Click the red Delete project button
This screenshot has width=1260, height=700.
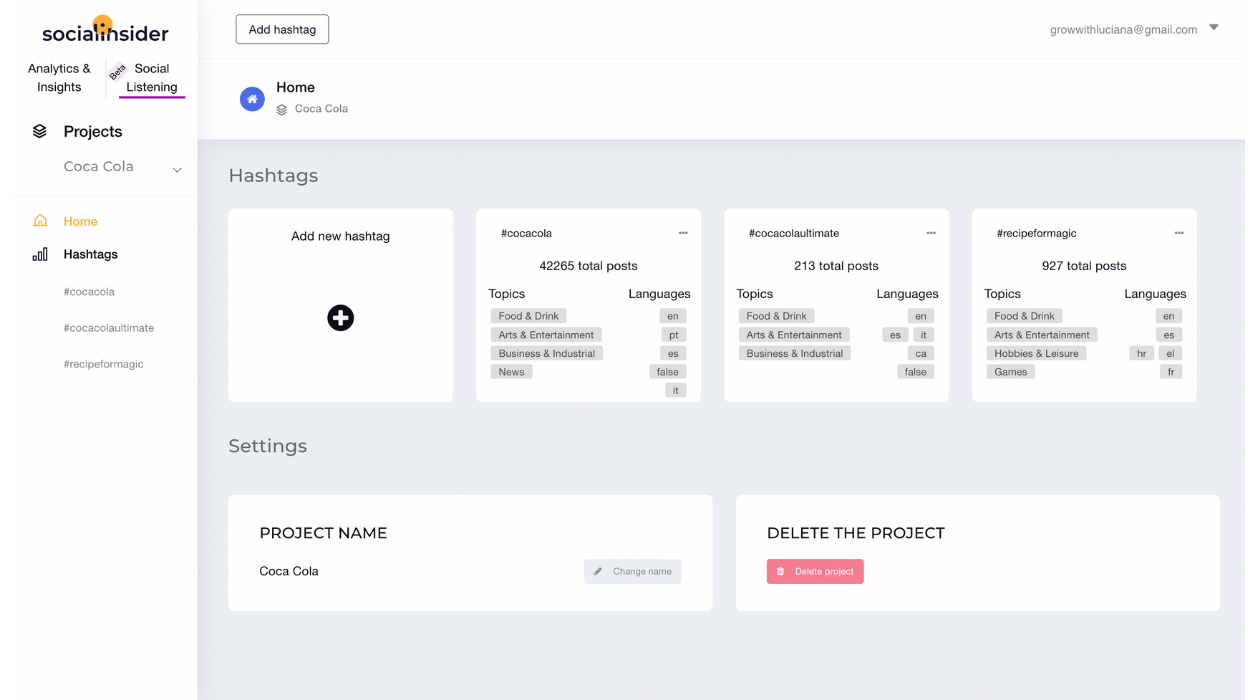click(815, 571)
